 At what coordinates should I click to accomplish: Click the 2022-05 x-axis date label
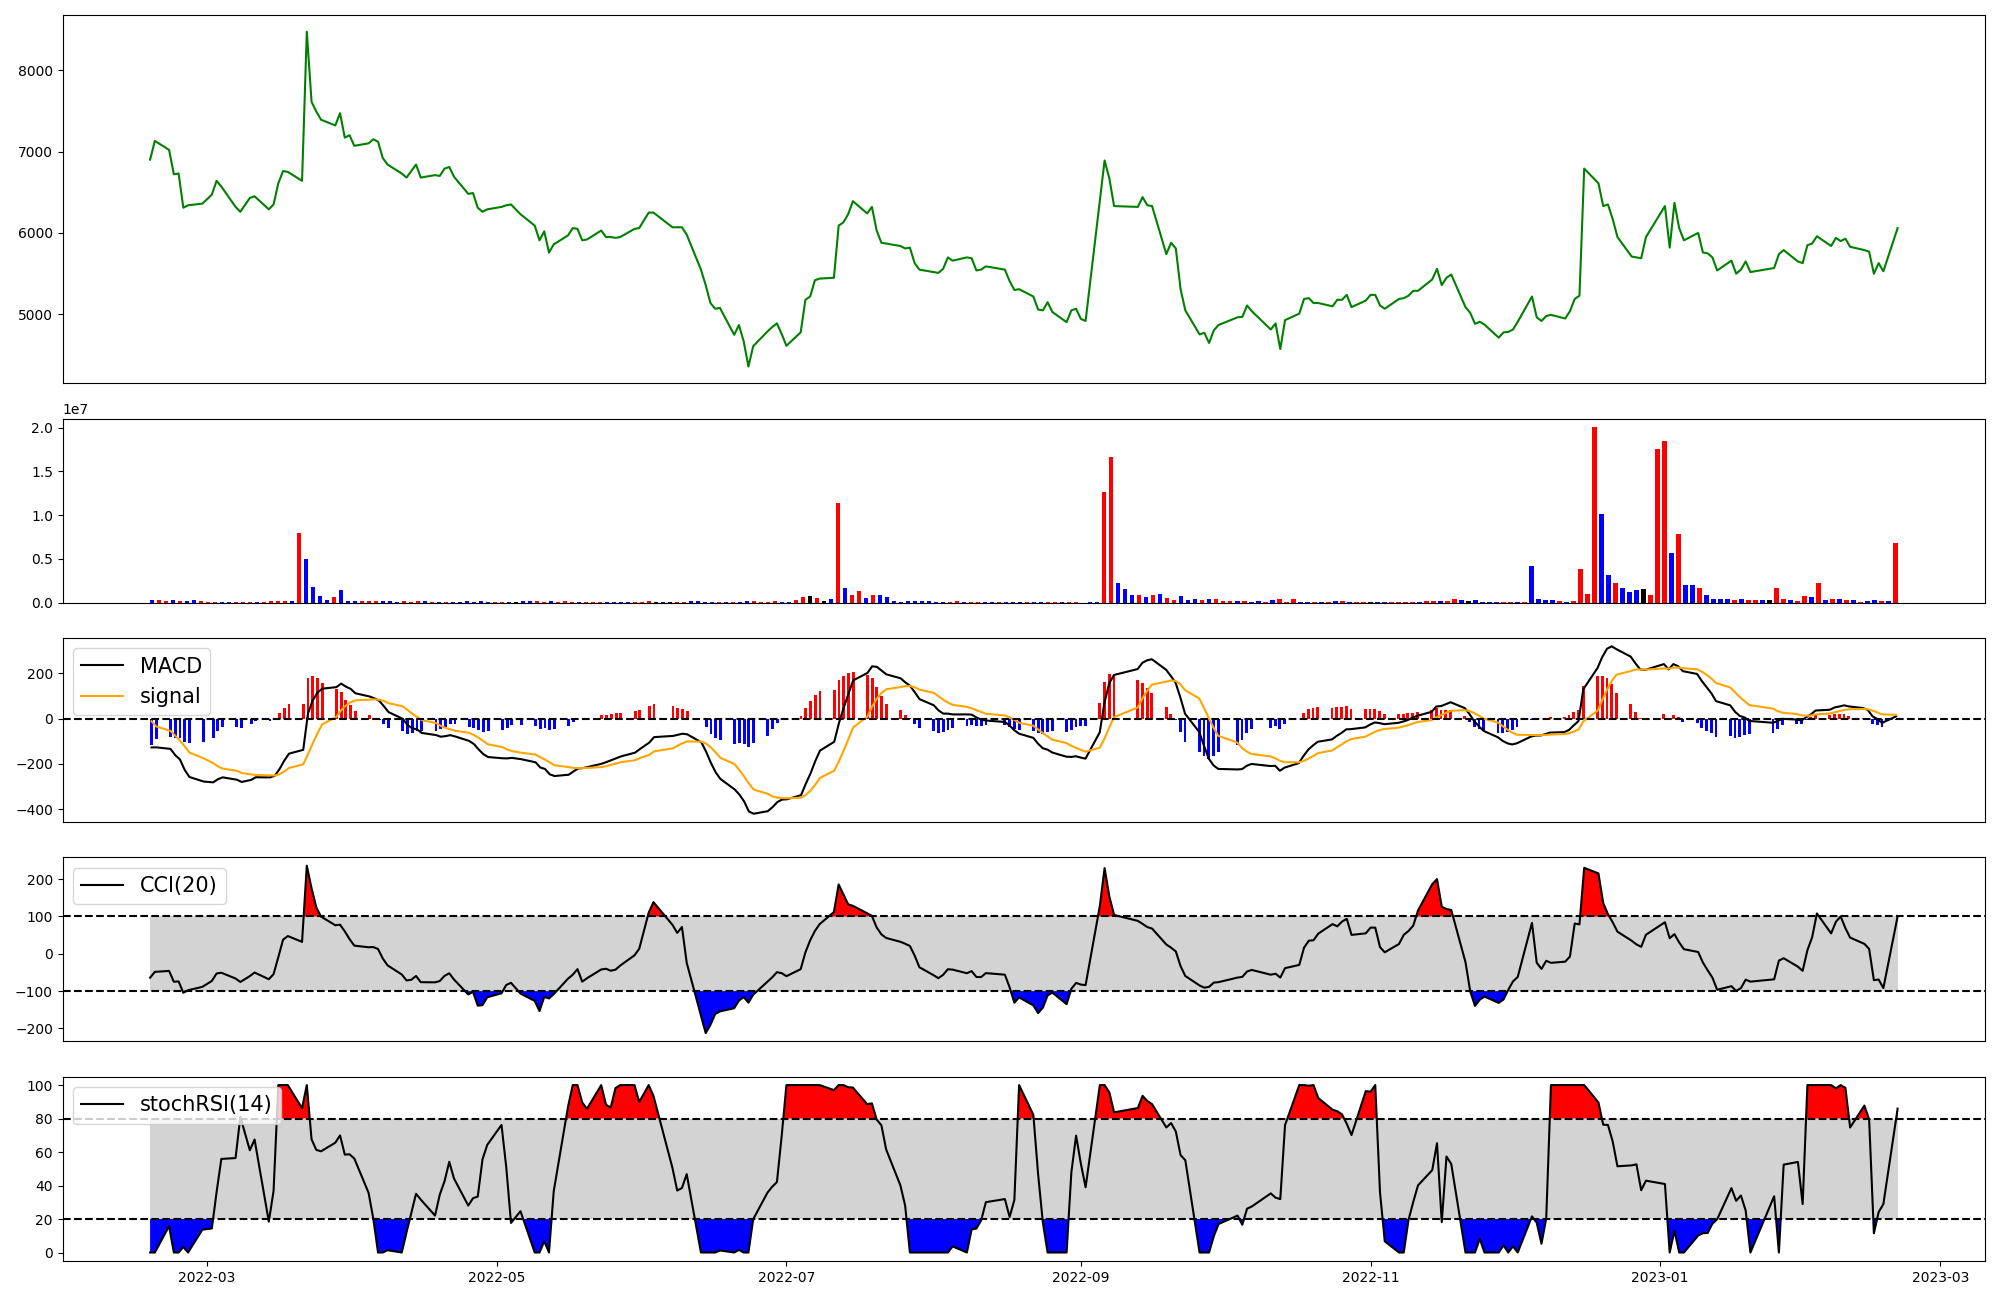(x=497, y=1277)
